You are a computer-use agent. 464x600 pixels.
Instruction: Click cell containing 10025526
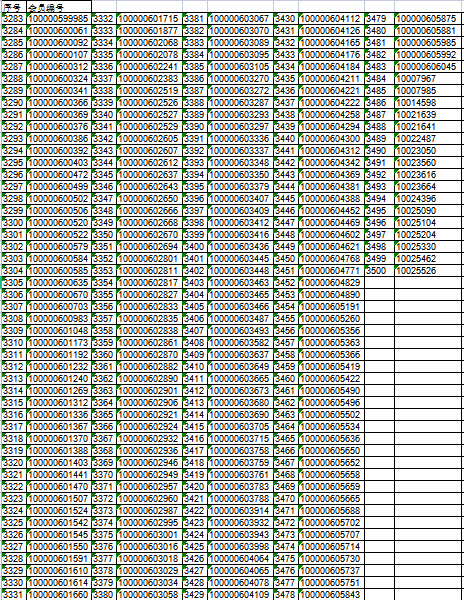click(x=429, y=271)
